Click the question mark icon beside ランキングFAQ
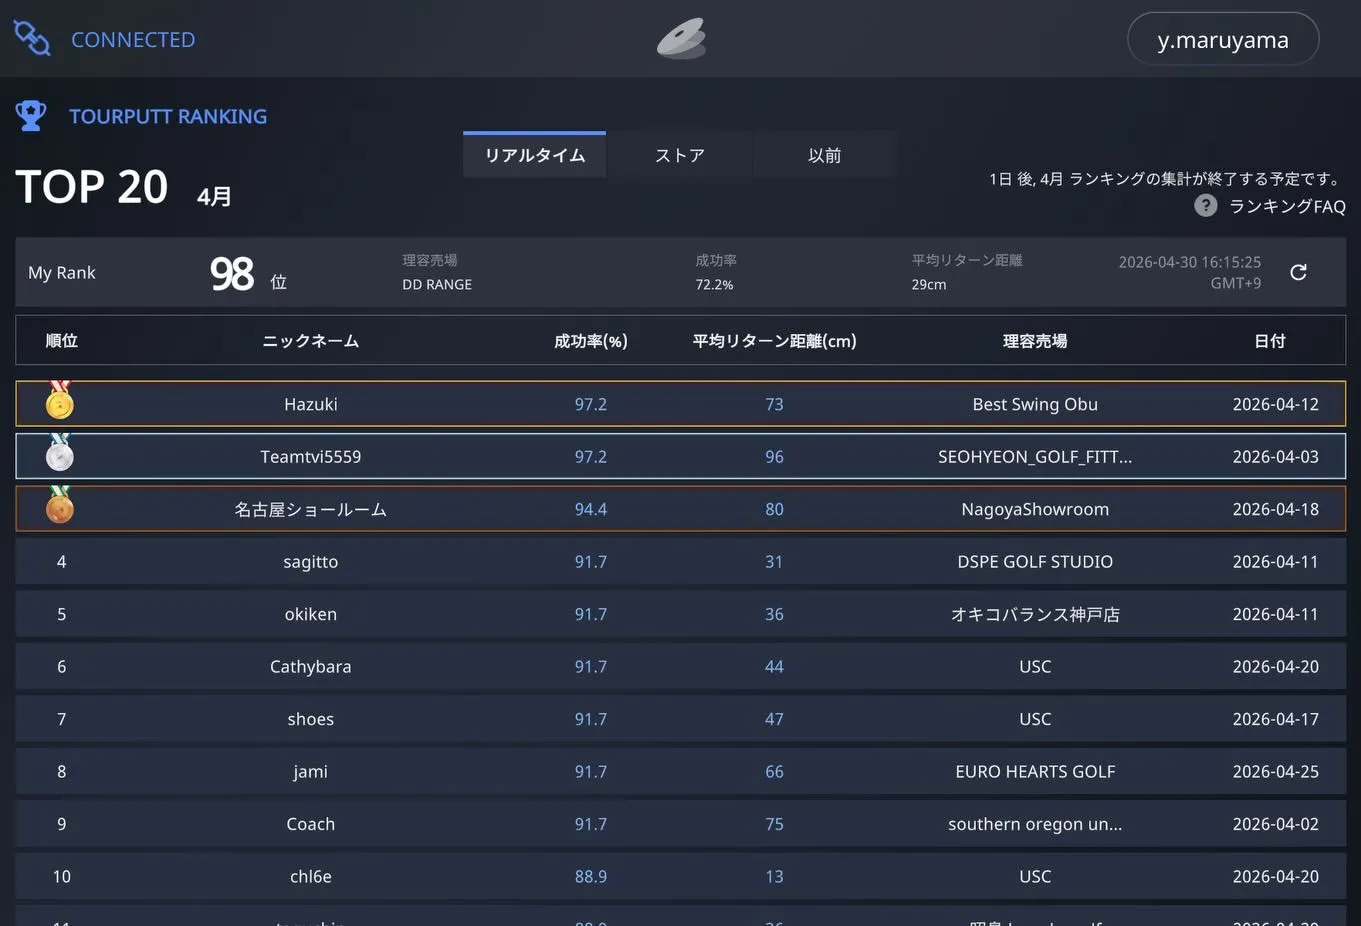 click(x=1205, y=205)
